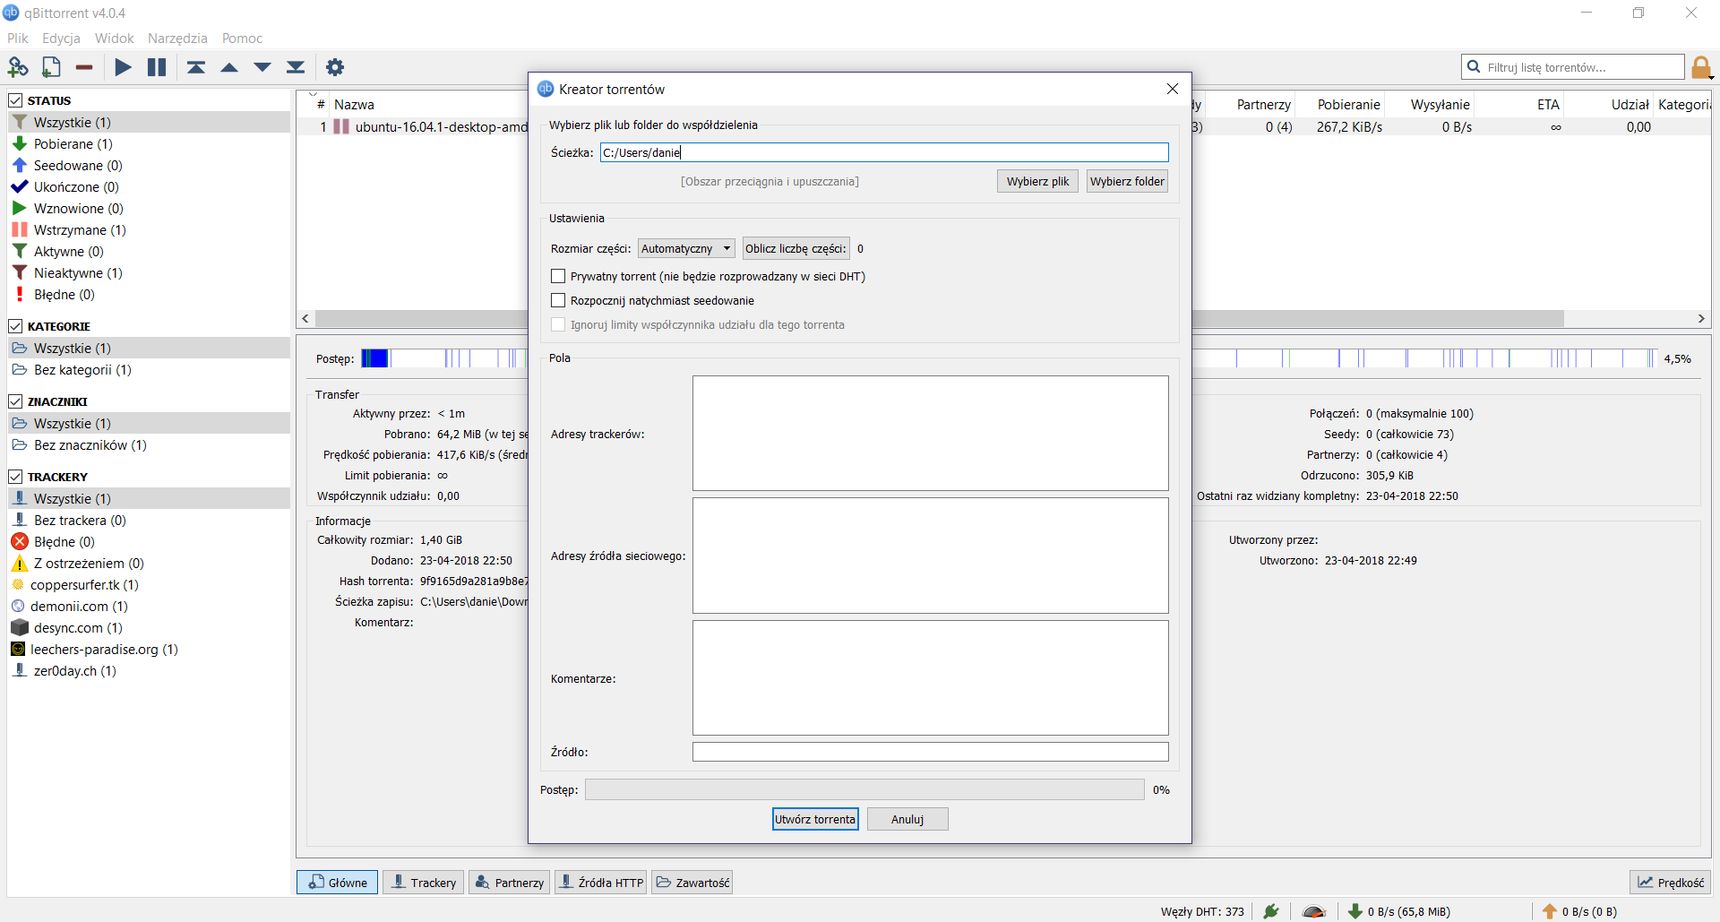Click Wybierz plik button
Screen dimensions: 1720x922
[1037, 181]
